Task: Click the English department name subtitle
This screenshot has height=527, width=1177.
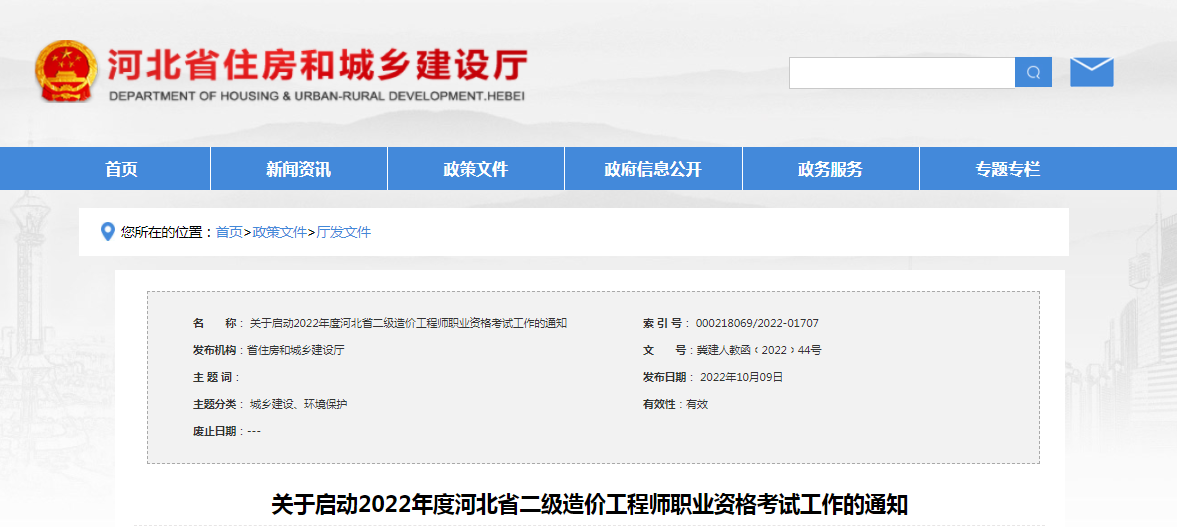Action: click(x=316, y=96)
